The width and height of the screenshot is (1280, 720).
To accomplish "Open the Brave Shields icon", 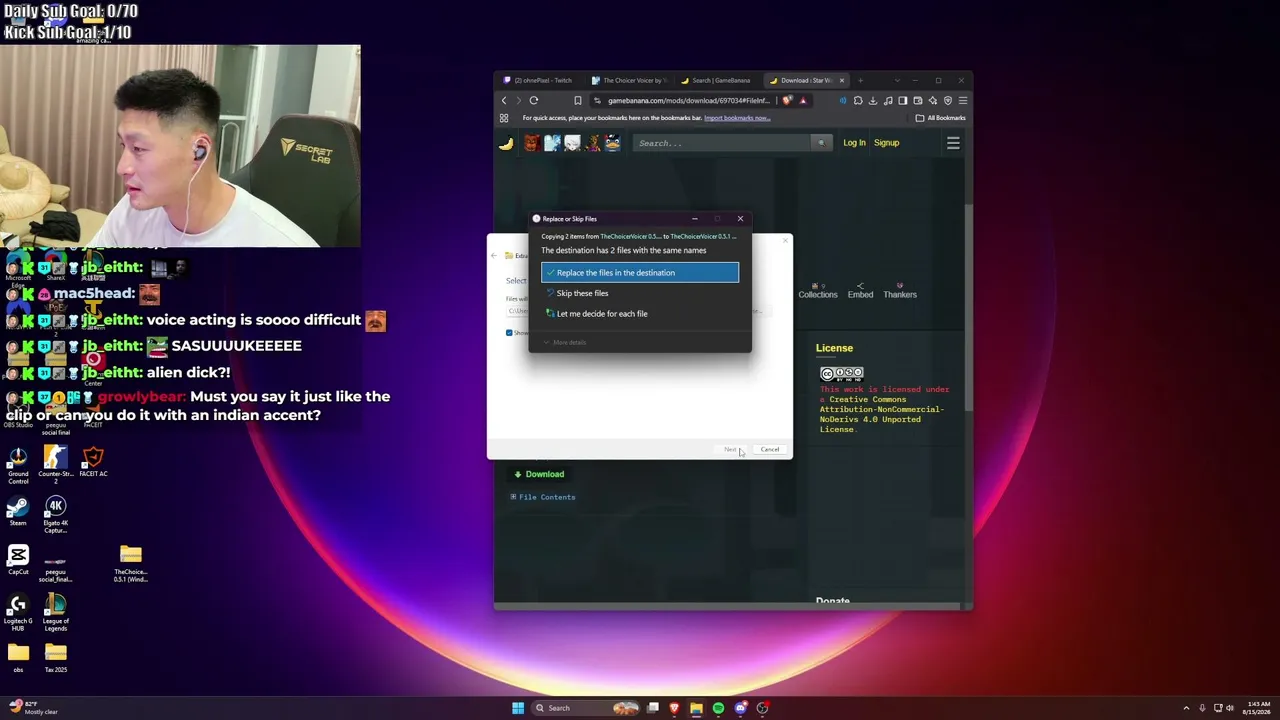I will (x=788, y=100).
